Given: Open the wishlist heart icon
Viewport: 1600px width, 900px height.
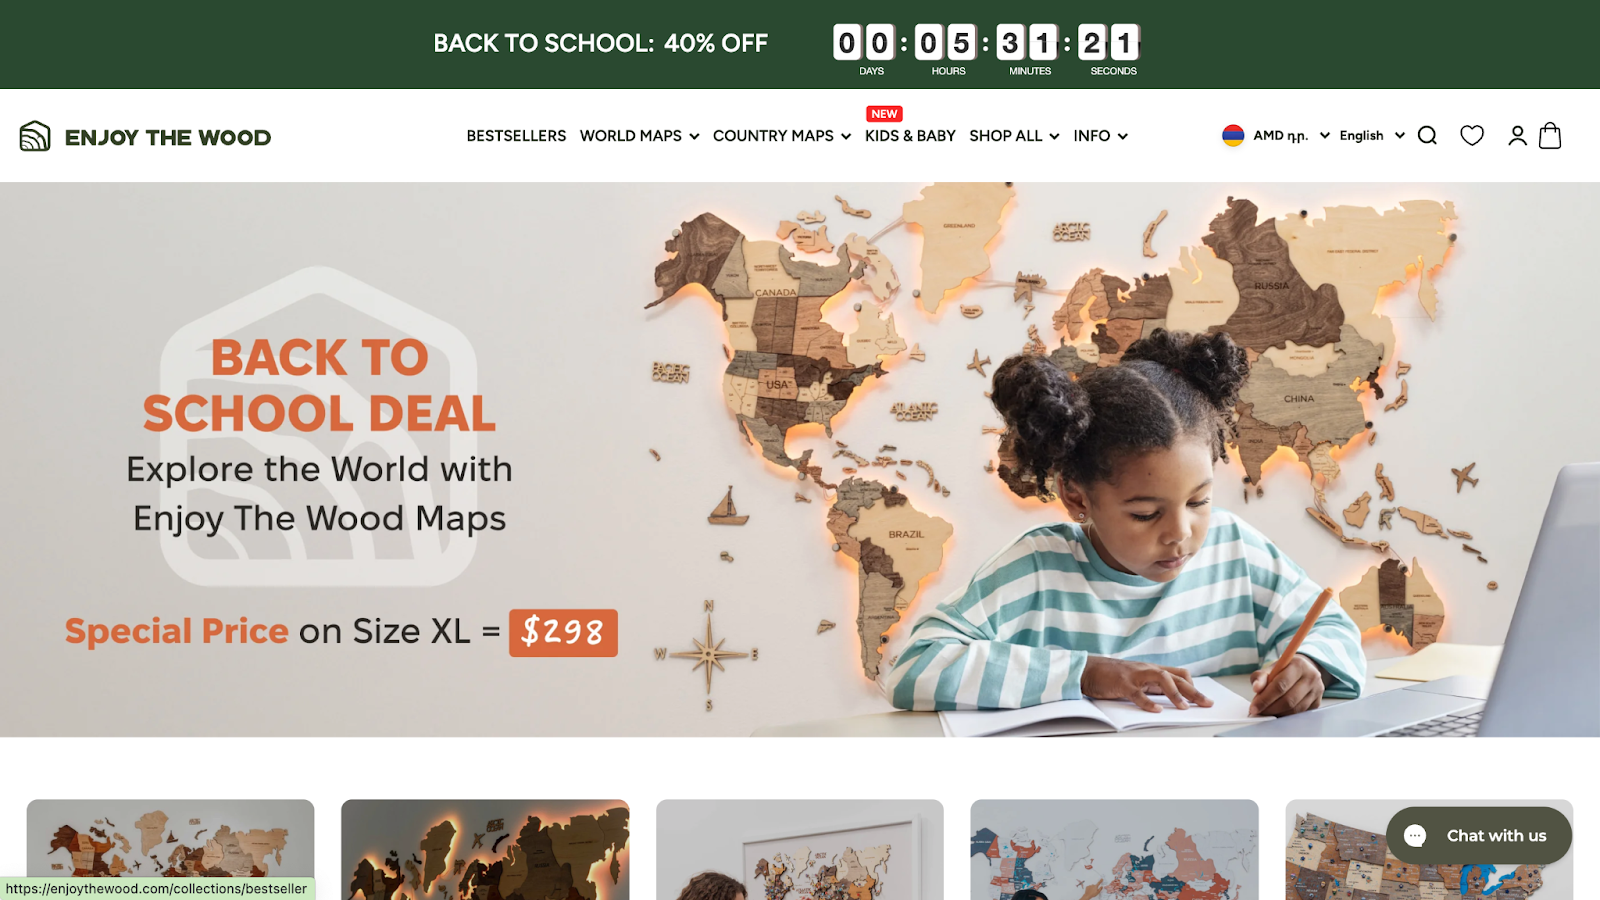Looking at the screenshot, I should coord(1472,136).
